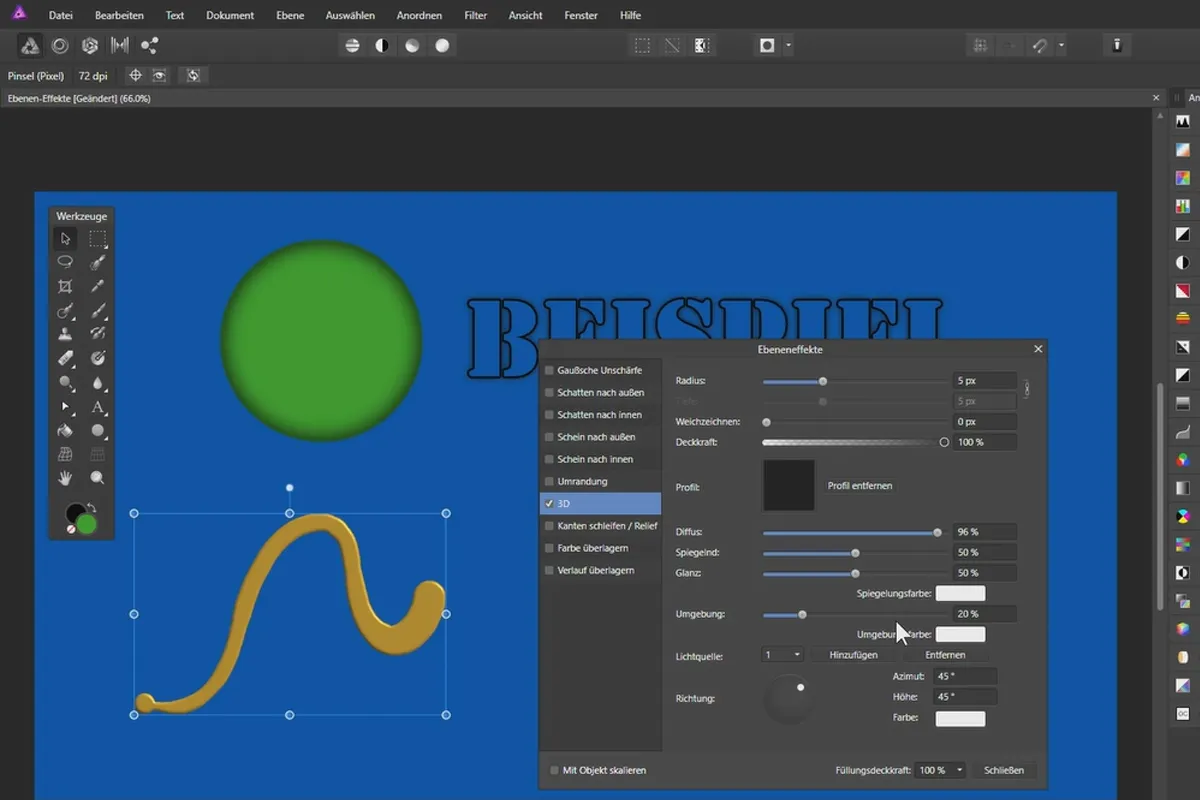Enable Kanten schleifen / Relief checkbox
Viewport: 1200px width, 800px height.
coord(549,525)
